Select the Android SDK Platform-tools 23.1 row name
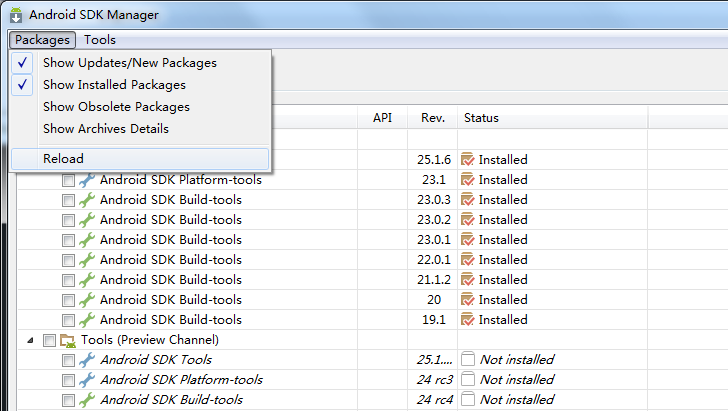 tap(181, 180)
